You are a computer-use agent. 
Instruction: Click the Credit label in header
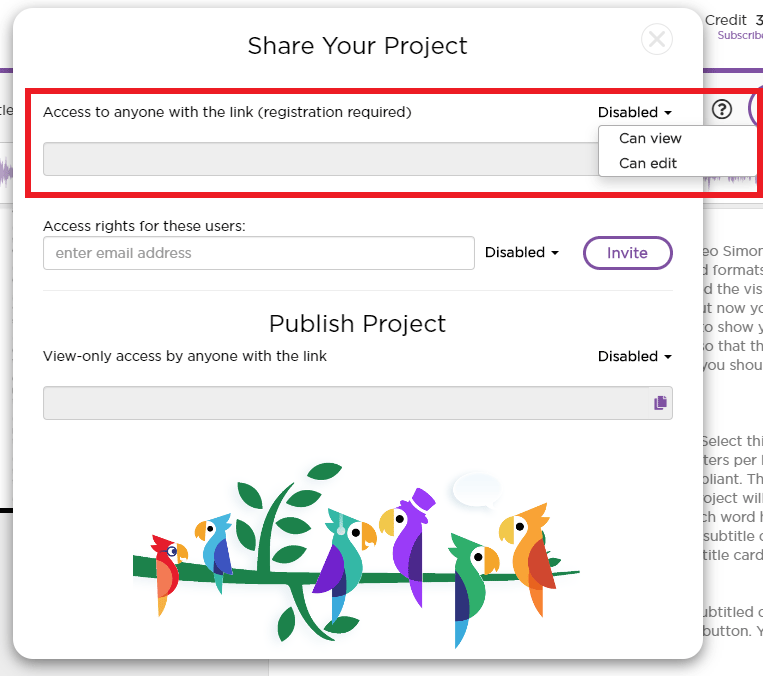[x=726, y=20]
